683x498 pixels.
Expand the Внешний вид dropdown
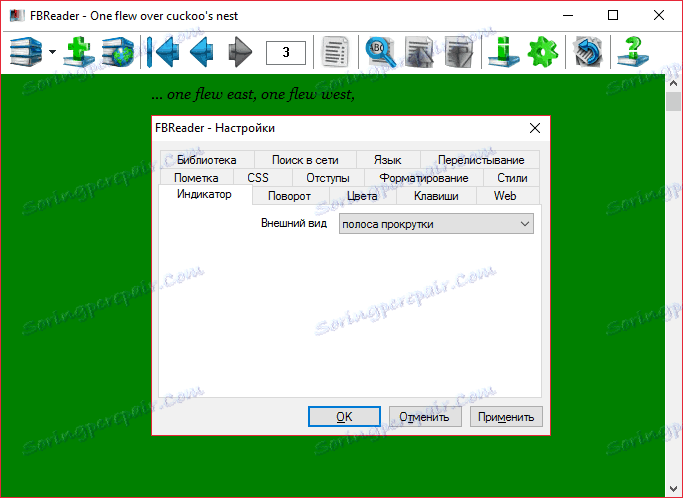coord(436,224)
